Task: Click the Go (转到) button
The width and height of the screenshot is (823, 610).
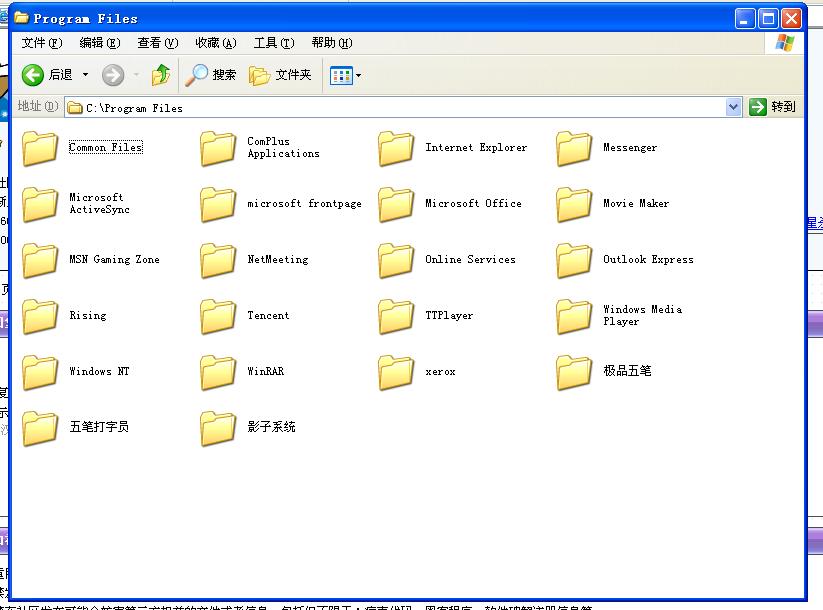Action: pos(773,107)
